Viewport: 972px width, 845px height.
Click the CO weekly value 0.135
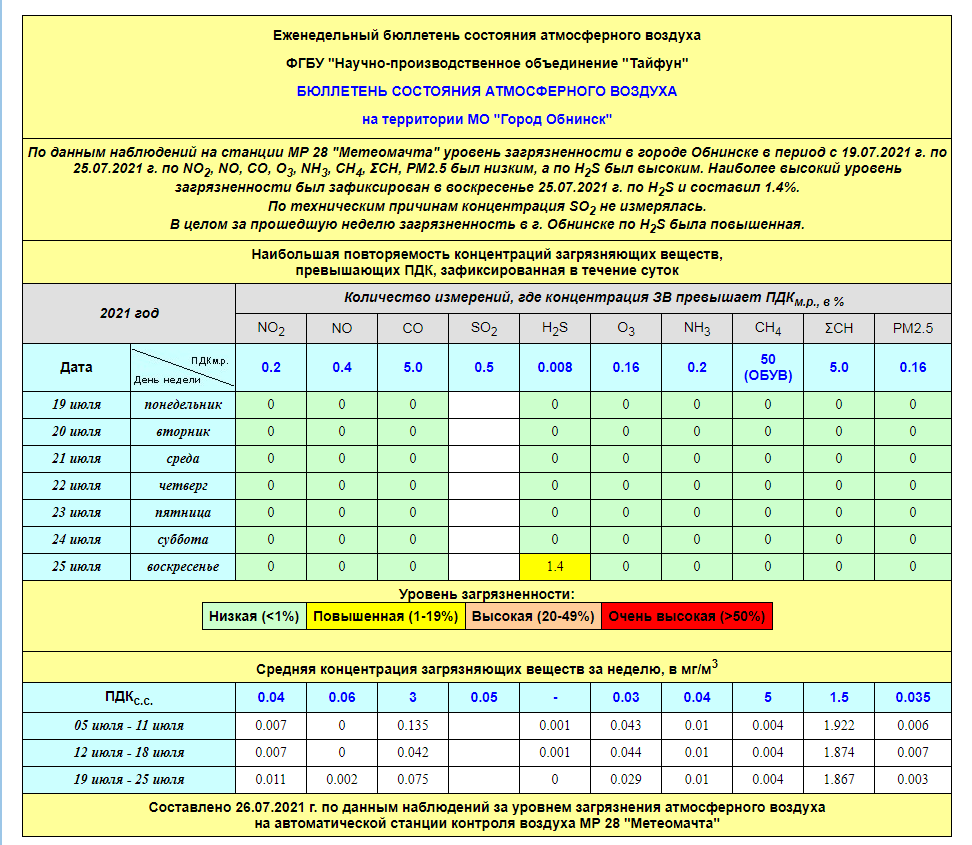point(413,725)
